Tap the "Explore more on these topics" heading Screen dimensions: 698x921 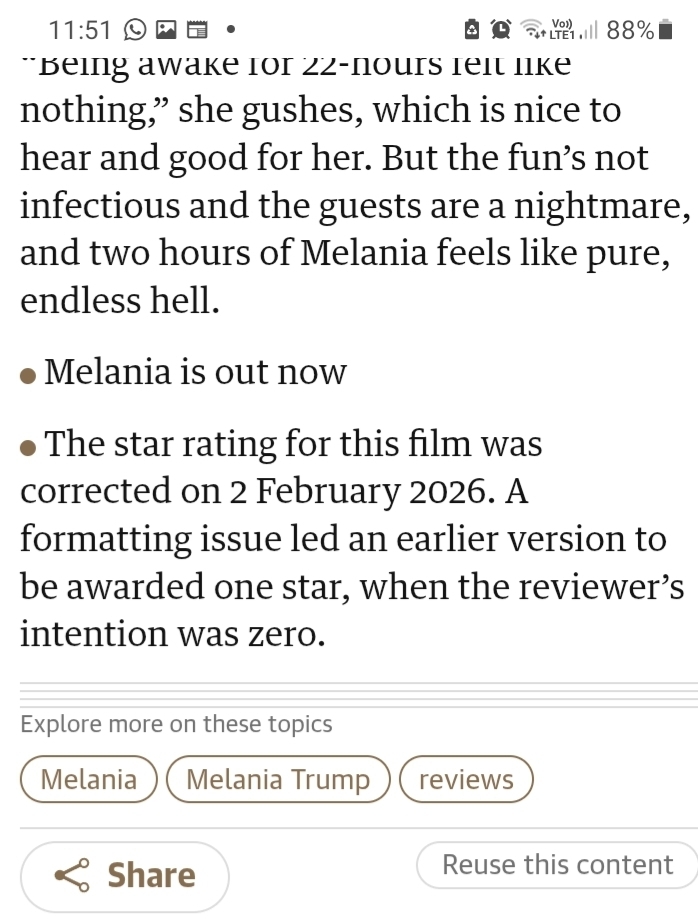(176, 724)
